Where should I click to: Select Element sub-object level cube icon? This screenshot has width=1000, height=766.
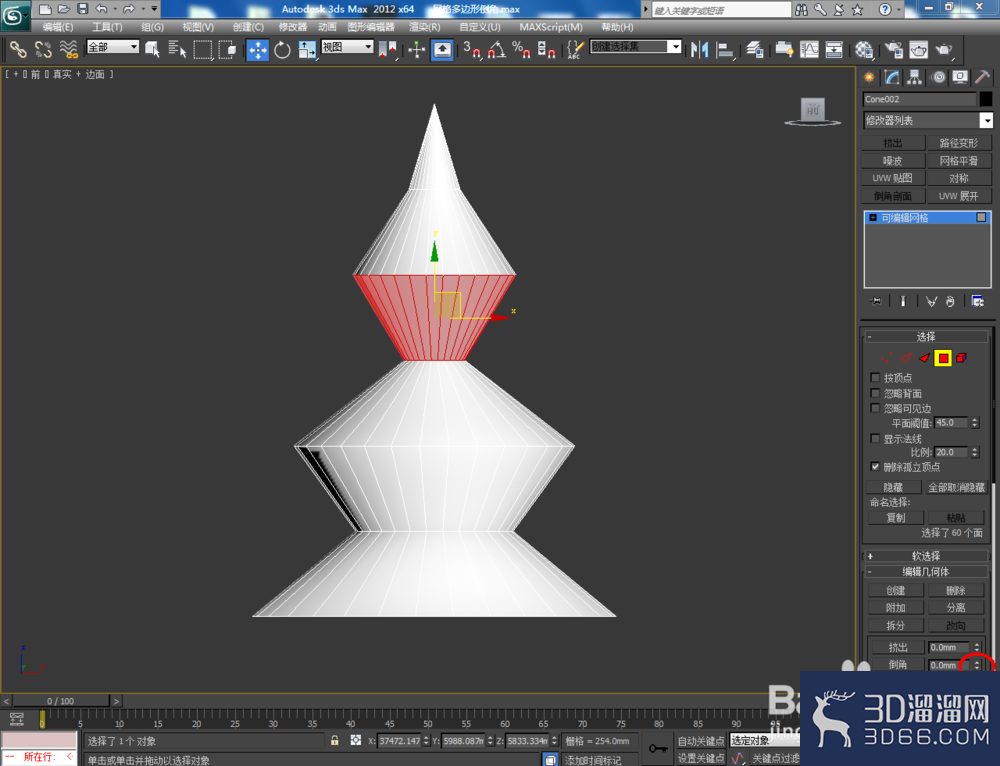tap(962, 358)
